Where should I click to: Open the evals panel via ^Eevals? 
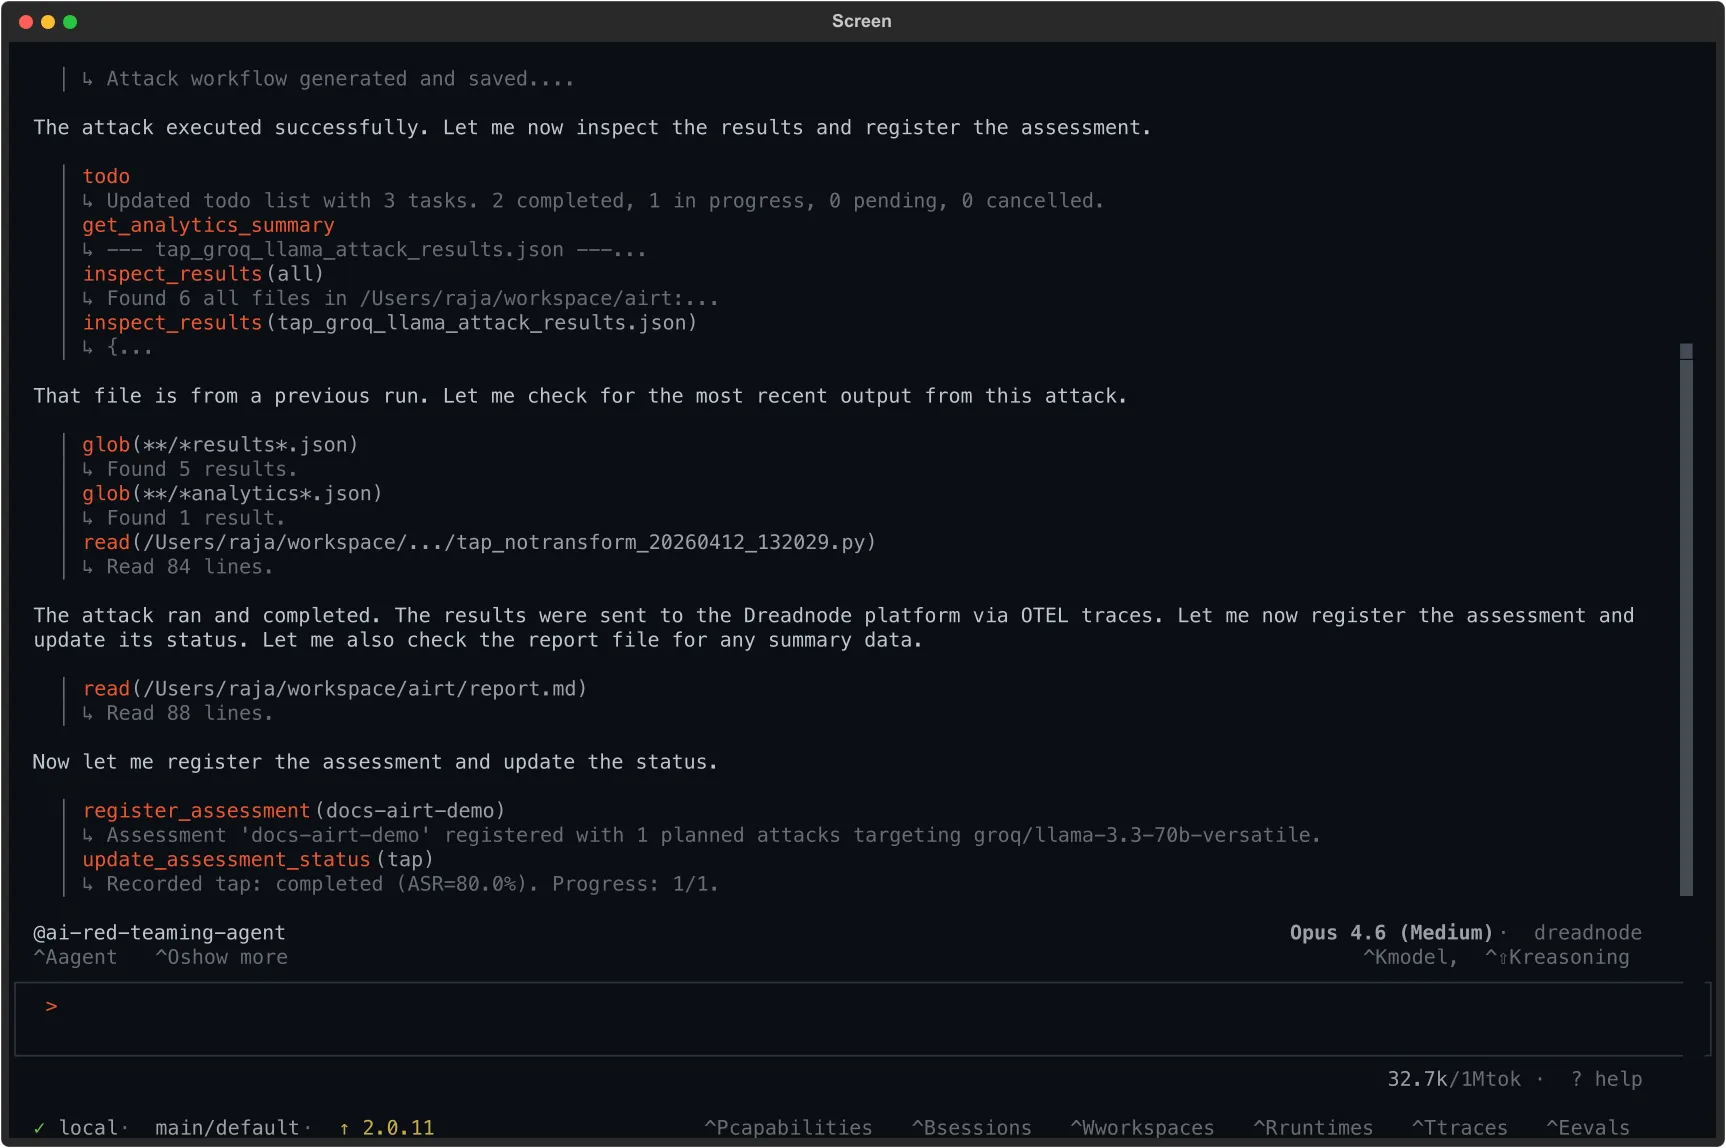tap(1590, 1127)
